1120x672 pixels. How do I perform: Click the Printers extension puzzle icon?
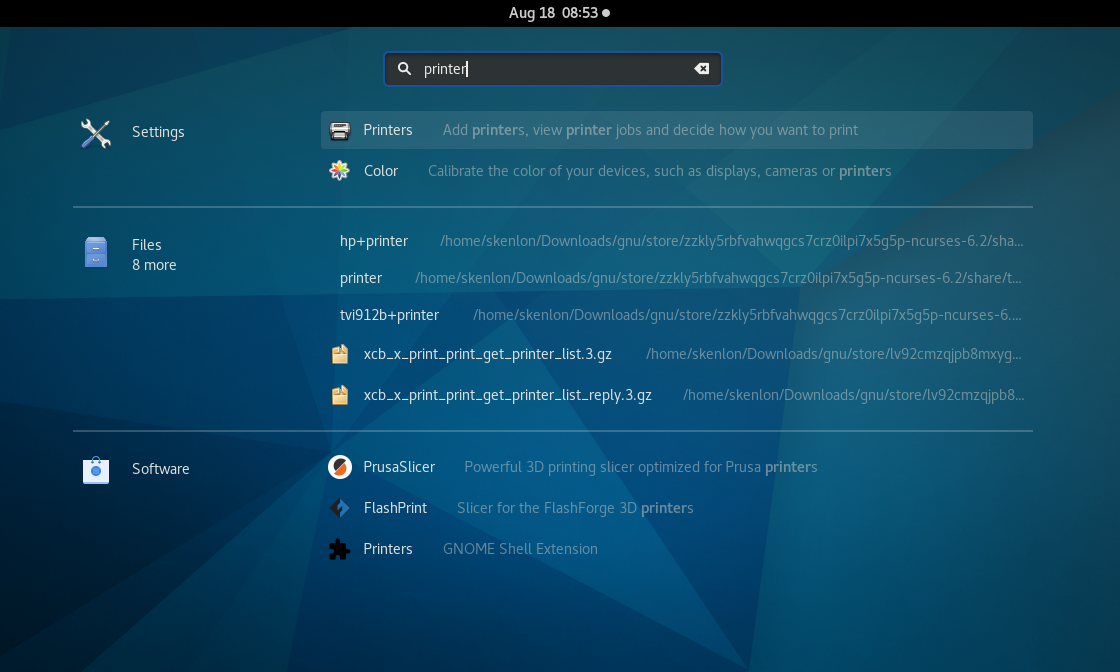[x=340, y=549]
